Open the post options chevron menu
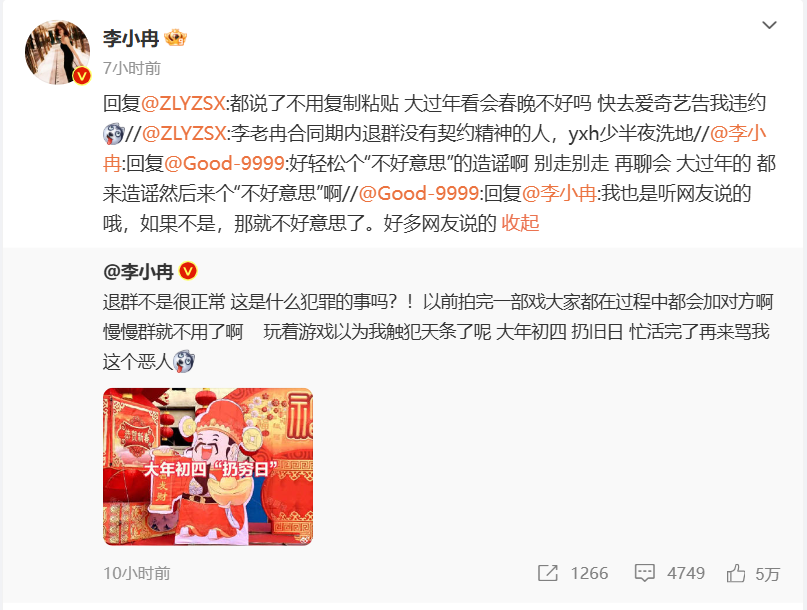This screenshot has height=610, width=807. (x=769, y=25)
